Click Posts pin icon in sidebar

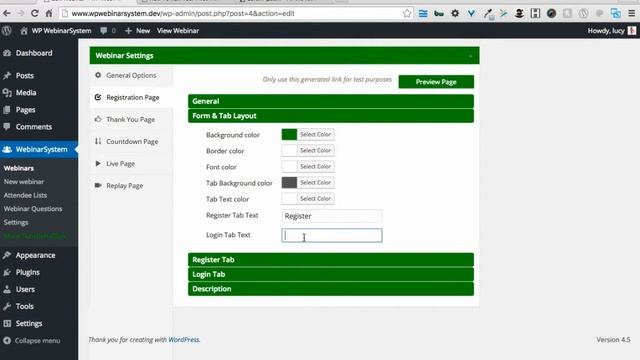pyautogui.click(x=7, y=76)
